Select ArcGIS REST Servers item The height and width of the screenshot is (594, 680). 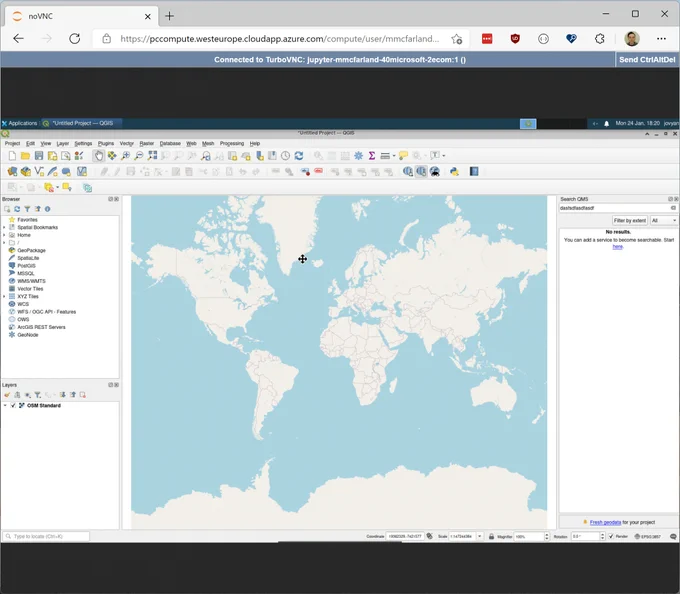point(41,327)
